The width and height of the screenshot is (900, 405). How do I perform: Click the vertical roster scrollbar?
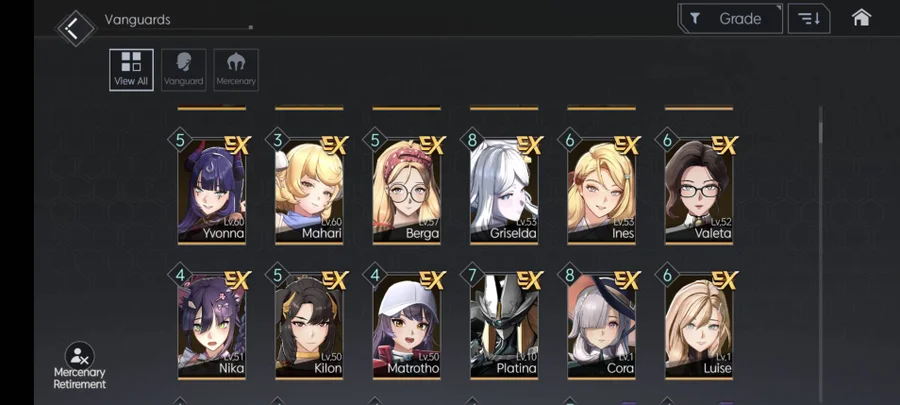point(820,254)
